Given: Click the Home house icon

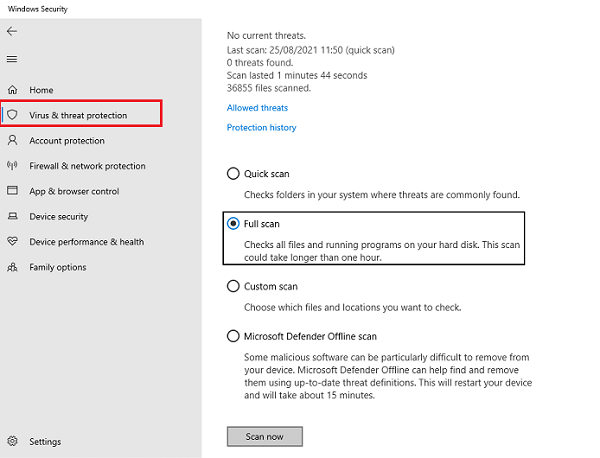Looking at the screenshot, I should 12,90.
